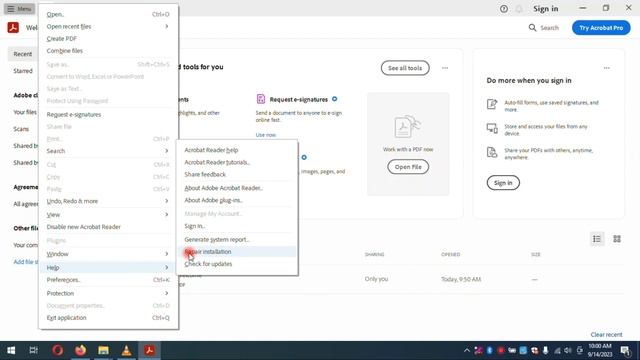Show hidden system tray icons
Screen dimensions: 640x360
(467, 351)
